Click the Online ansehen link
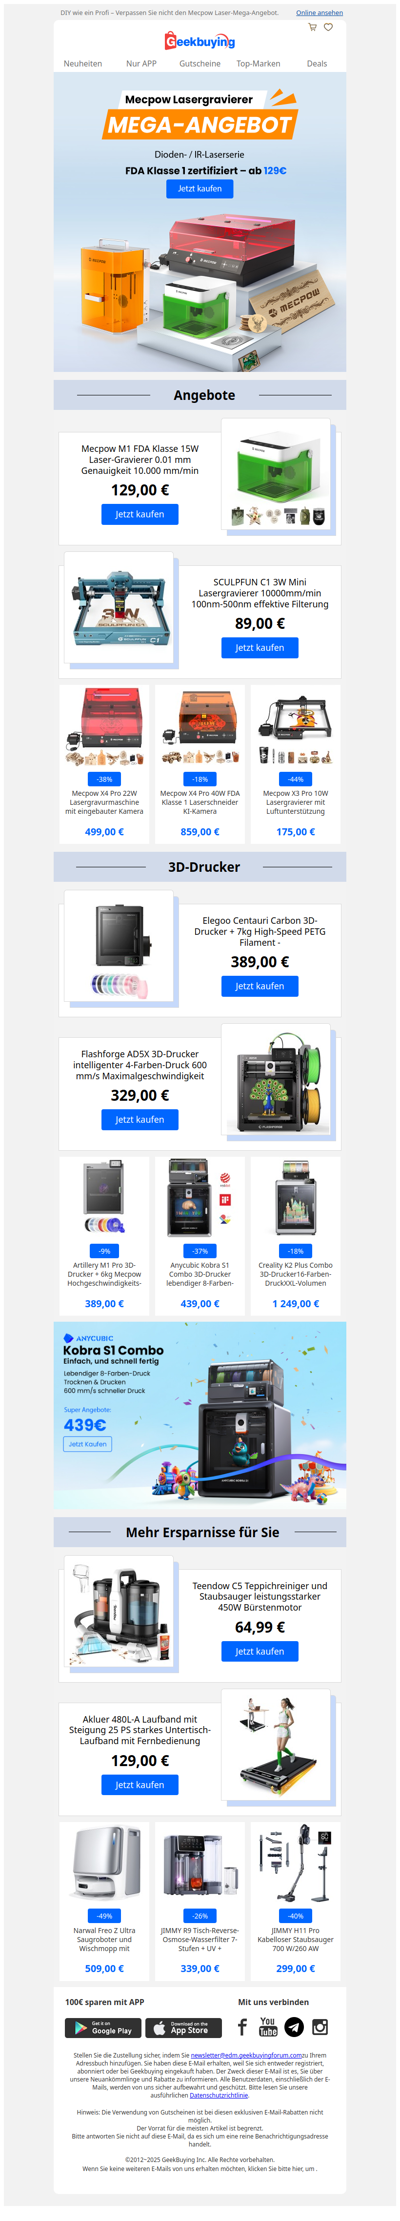Image resolution: width=400 pixels, height=2221 pixels. [319, 13]
